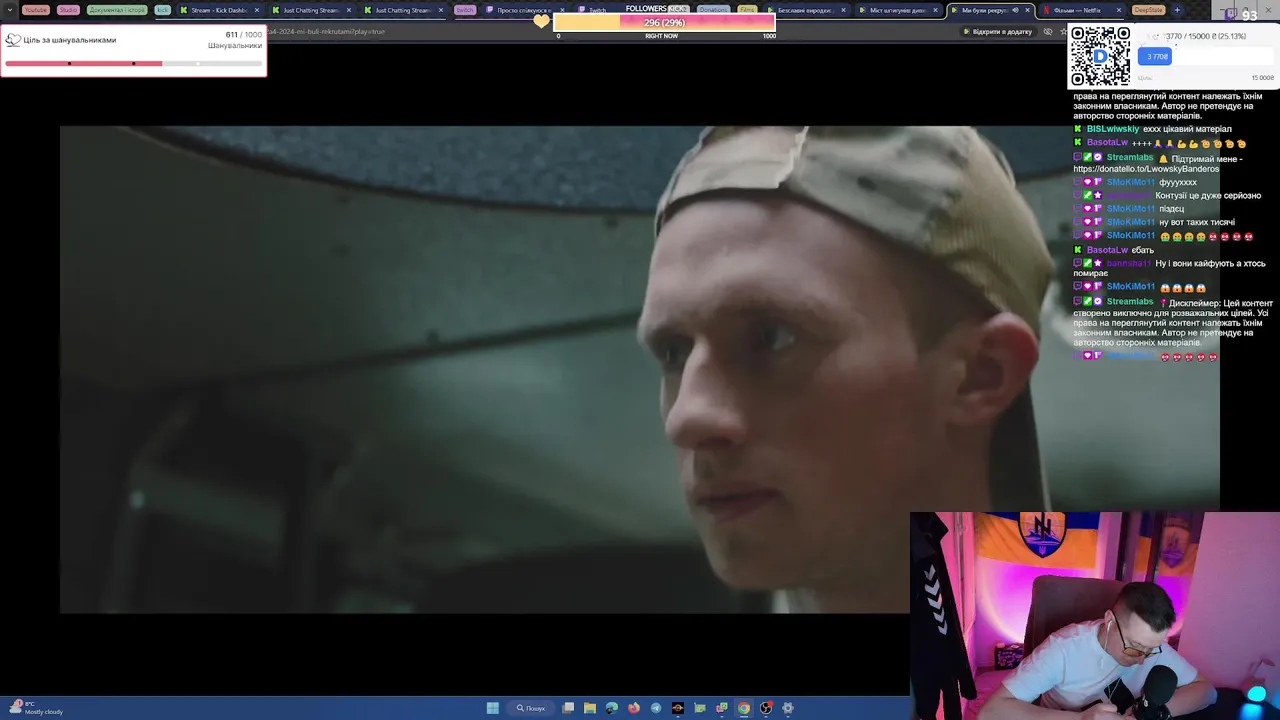
Task: Open Google Chrome taskbar icon
Action: click(744, 708)
